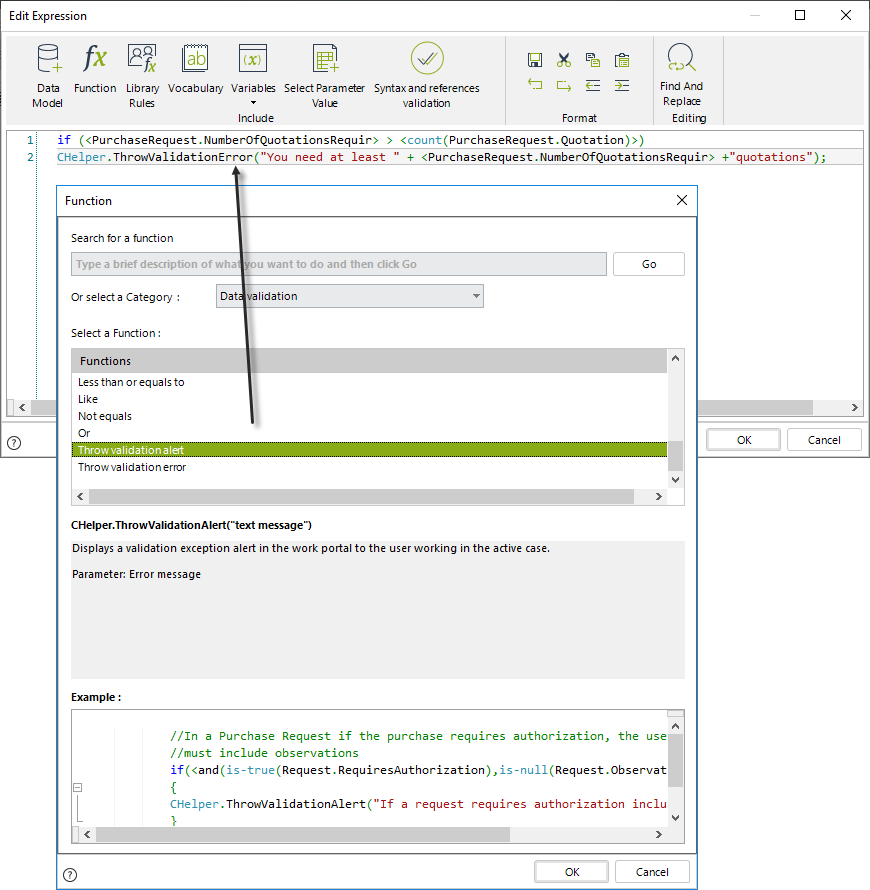Open the Vocabulary tool

pyautogui.click(x=195, y=68)
